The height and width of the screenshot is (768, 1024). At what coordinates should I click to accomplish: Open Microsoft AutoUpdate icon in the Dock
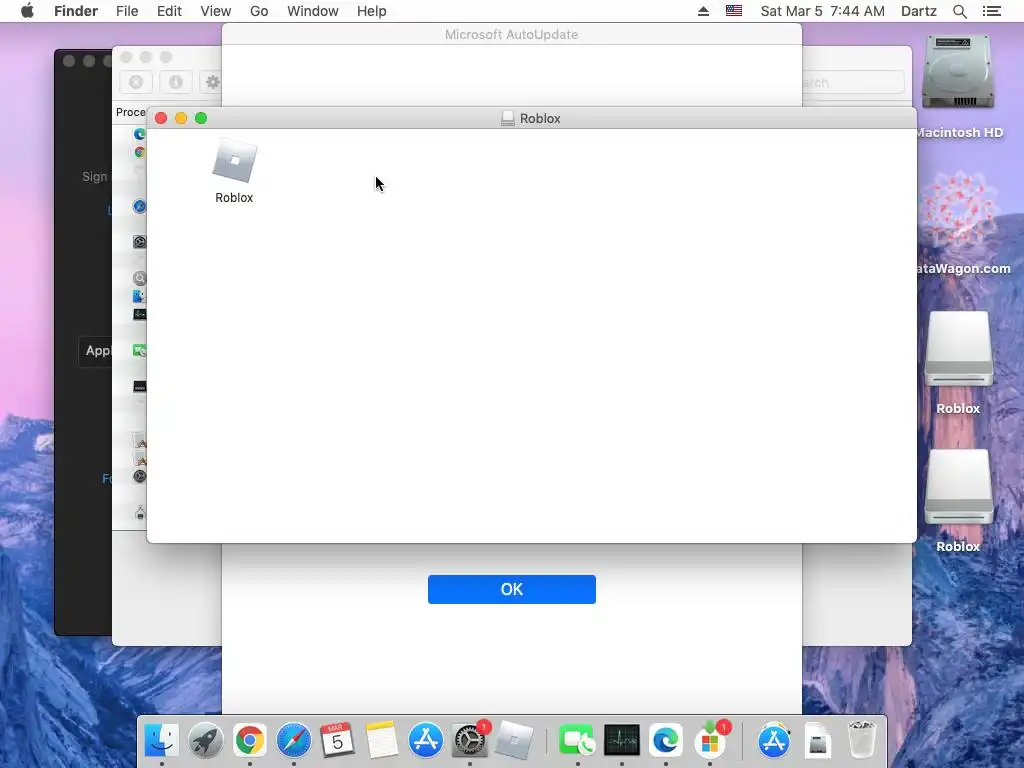(710, 741)
